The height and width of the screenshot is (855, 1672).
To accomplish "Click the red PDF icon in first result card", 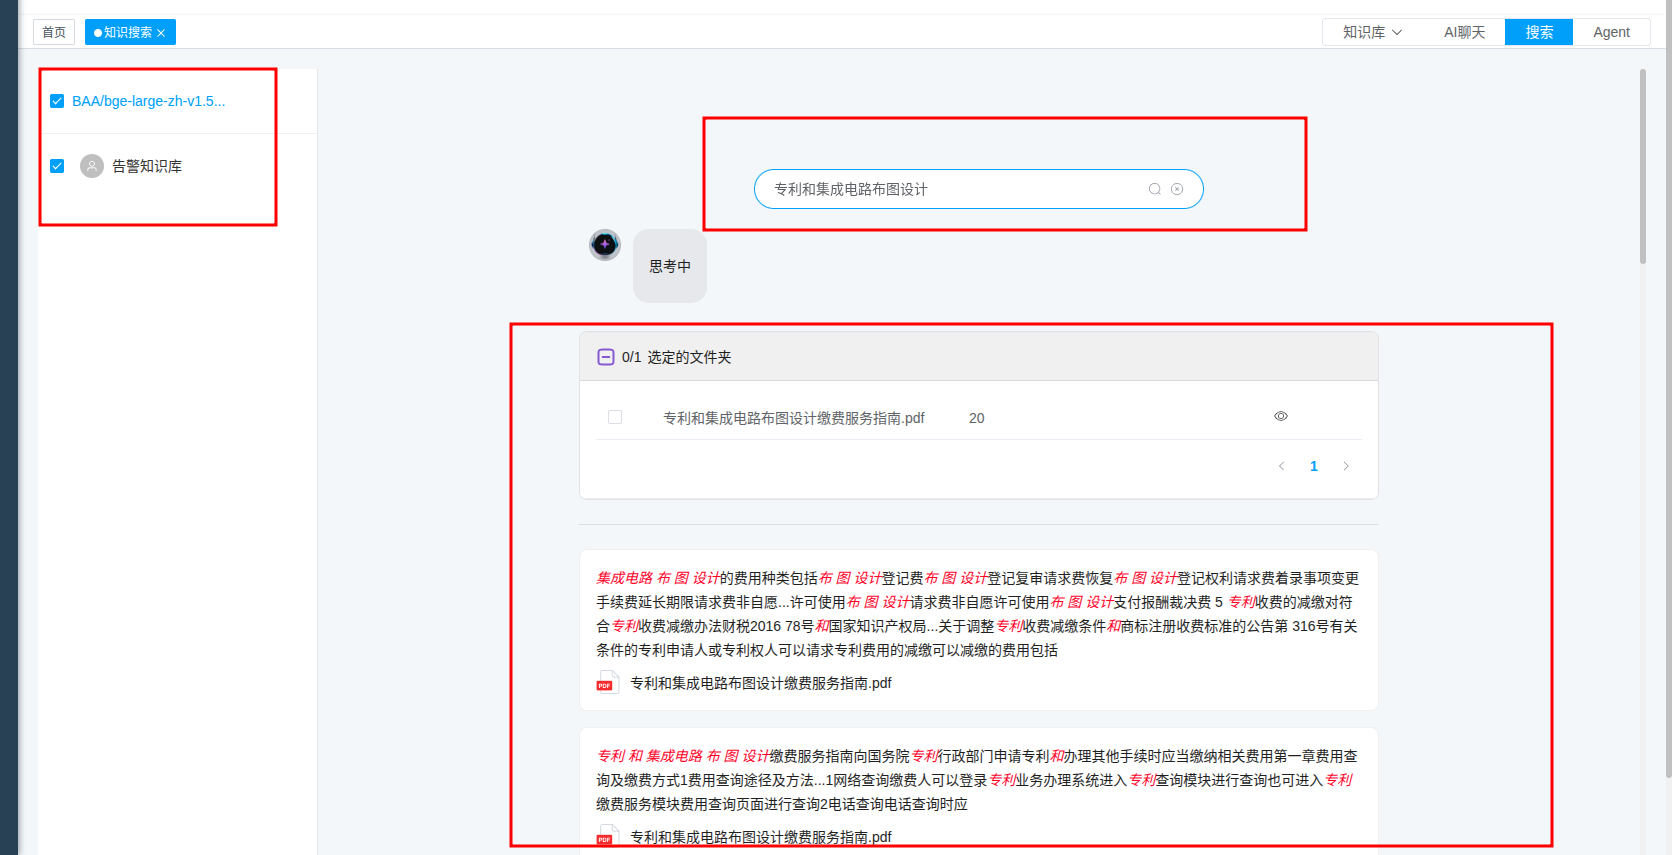I will 605,684.
